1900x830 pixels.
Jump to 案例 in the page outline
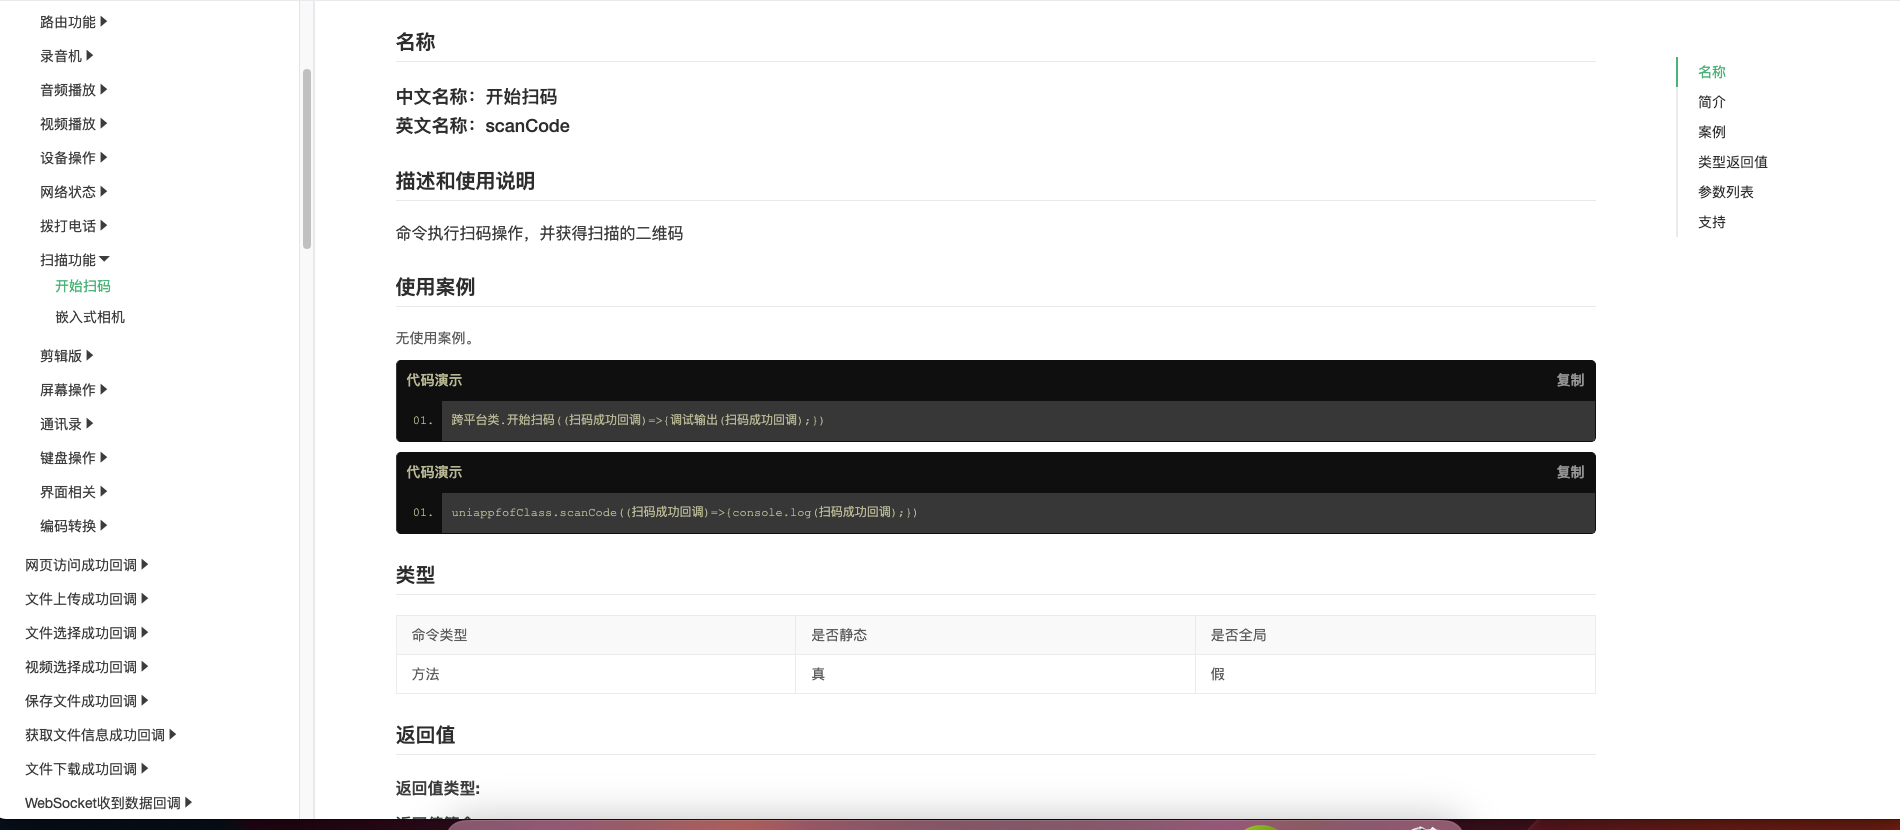(1712, 132)
